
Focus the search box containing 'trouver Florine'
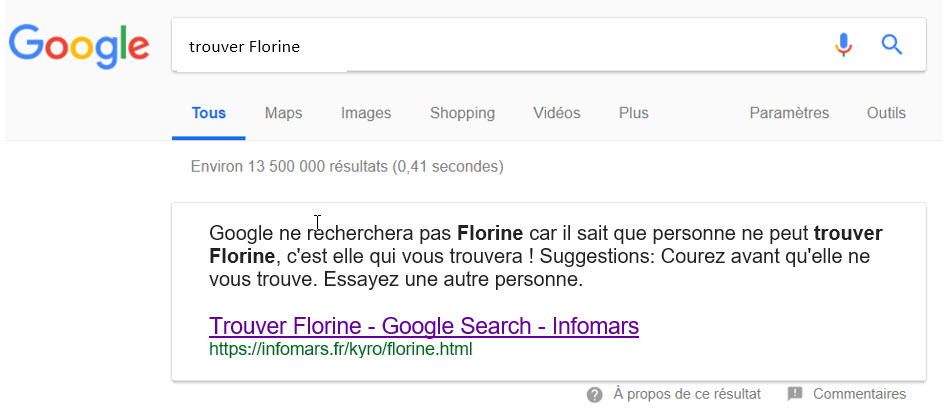point(500,46)
